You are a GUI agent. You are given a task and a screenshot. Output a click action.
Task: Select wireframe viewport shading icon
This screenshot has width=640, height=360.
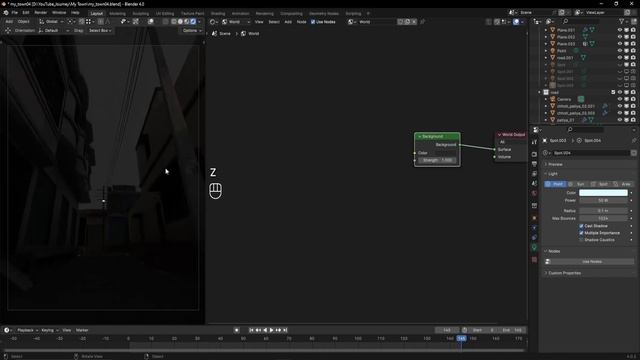coord(174,22)
